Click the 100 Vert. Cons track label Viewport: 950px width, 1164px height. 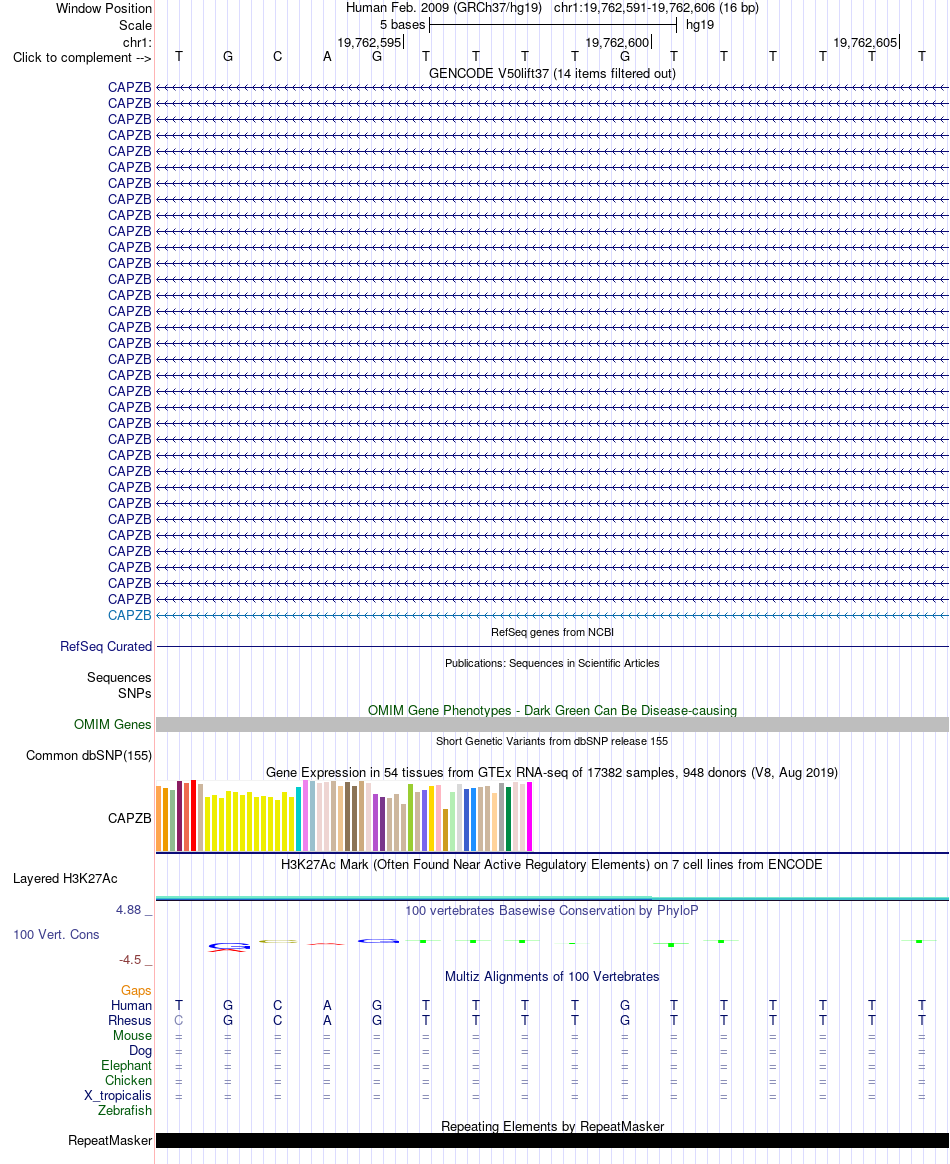click(x=56, y=935)
